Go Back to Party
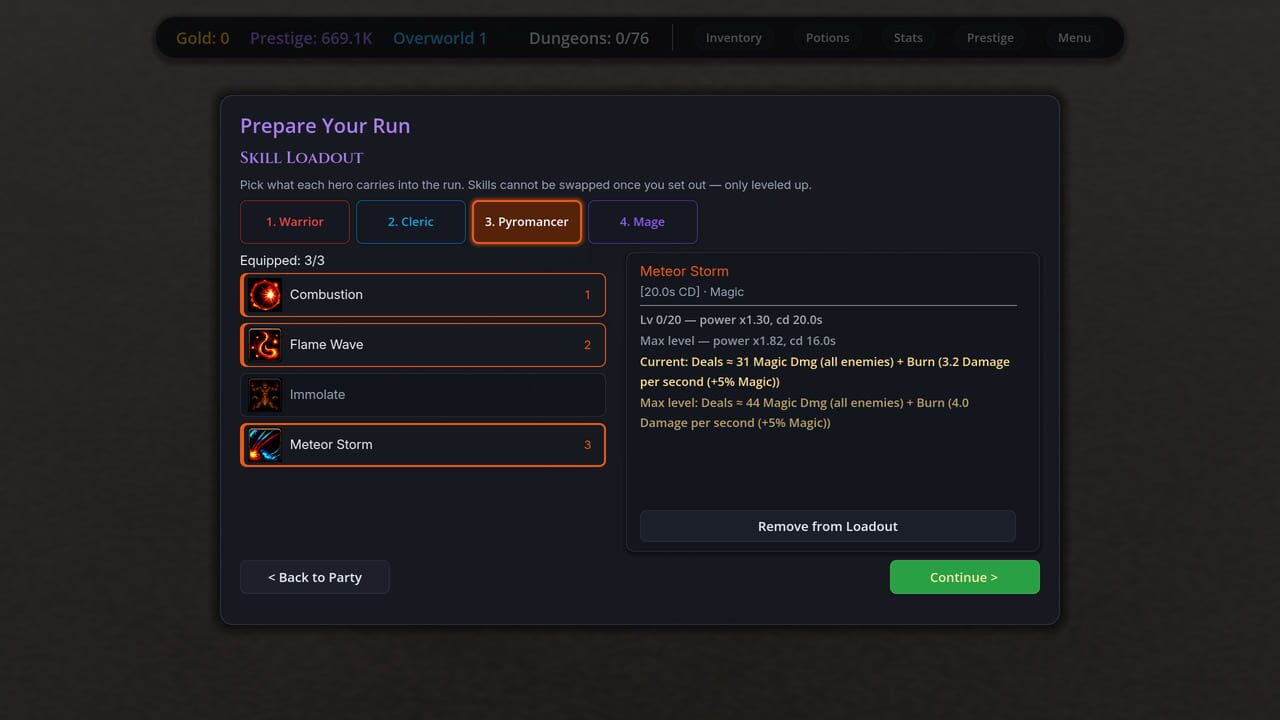1280x720 pixels. click(x=315, y=577)
